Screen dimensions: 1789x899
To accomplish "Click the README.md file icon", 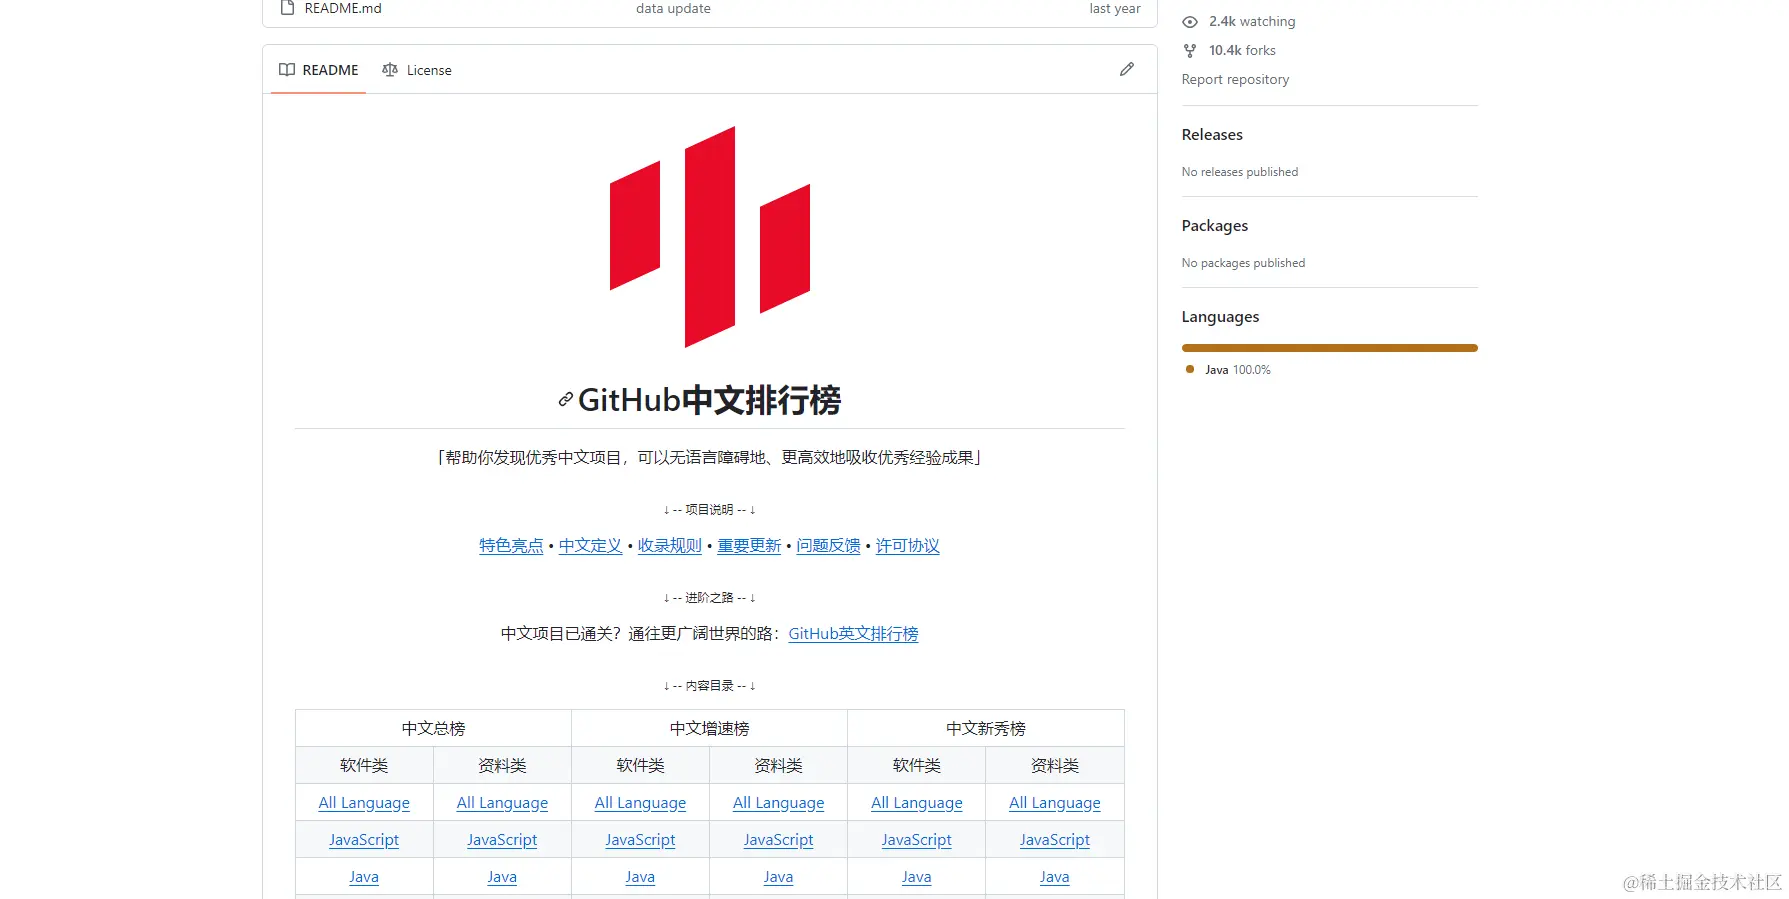I will point(287,8).
